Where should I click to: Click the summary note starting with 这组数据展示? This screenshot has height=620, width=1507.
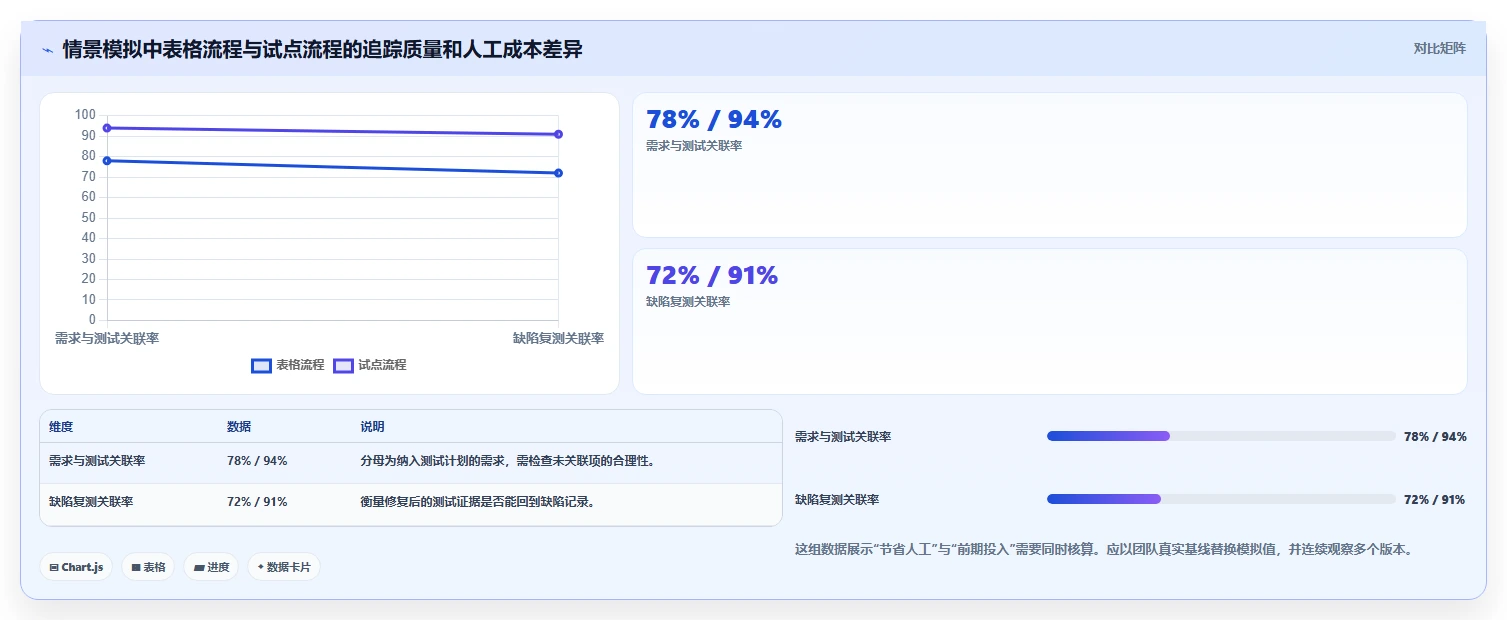click(x=1104, y=550)
